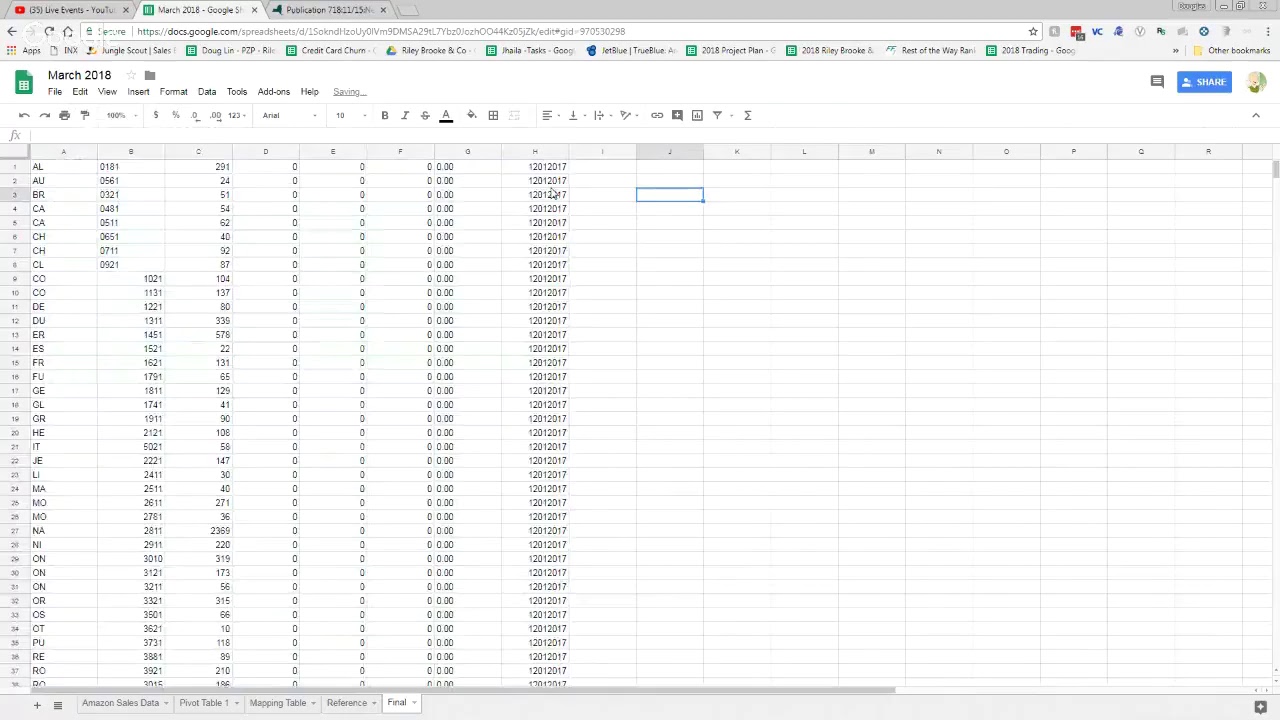Activate the paint format tool

[85, 115]
